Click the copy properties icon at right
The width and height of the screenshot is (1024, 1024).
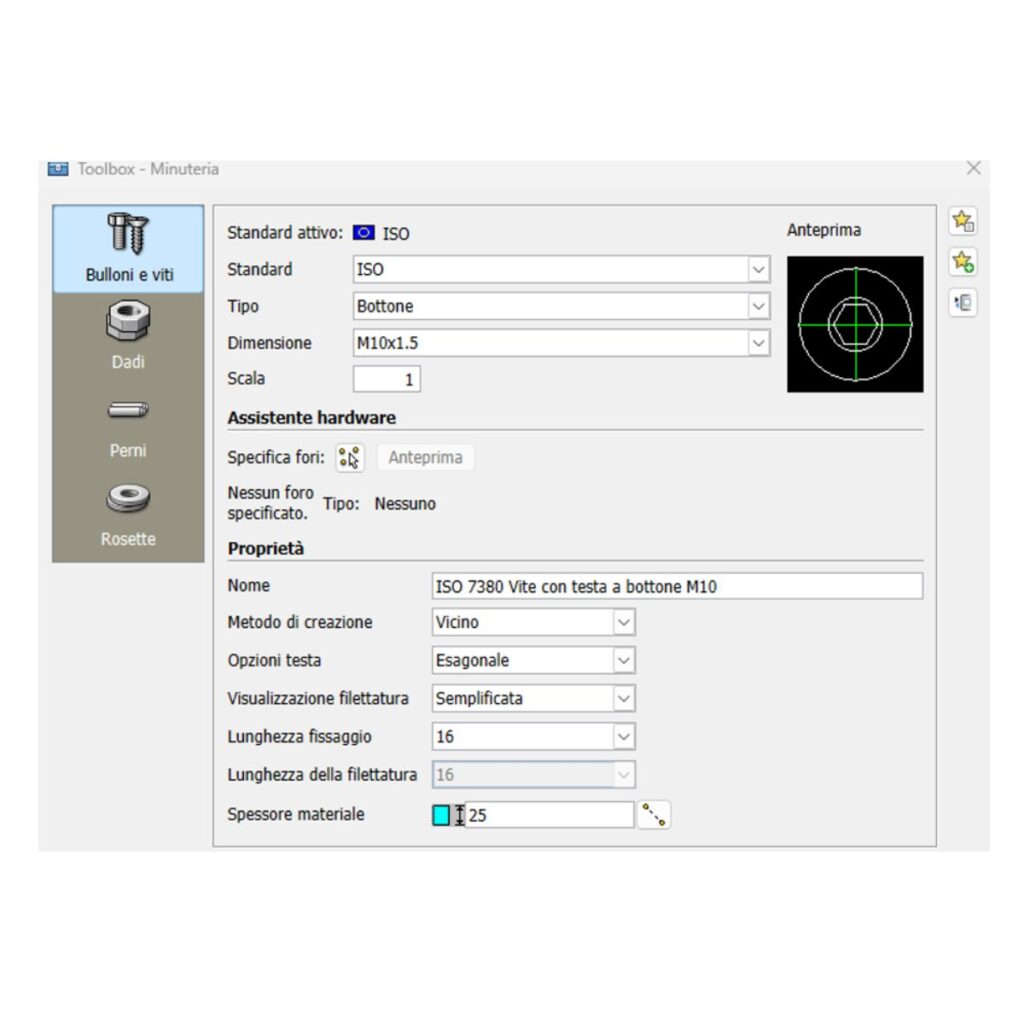pos(963,303)
